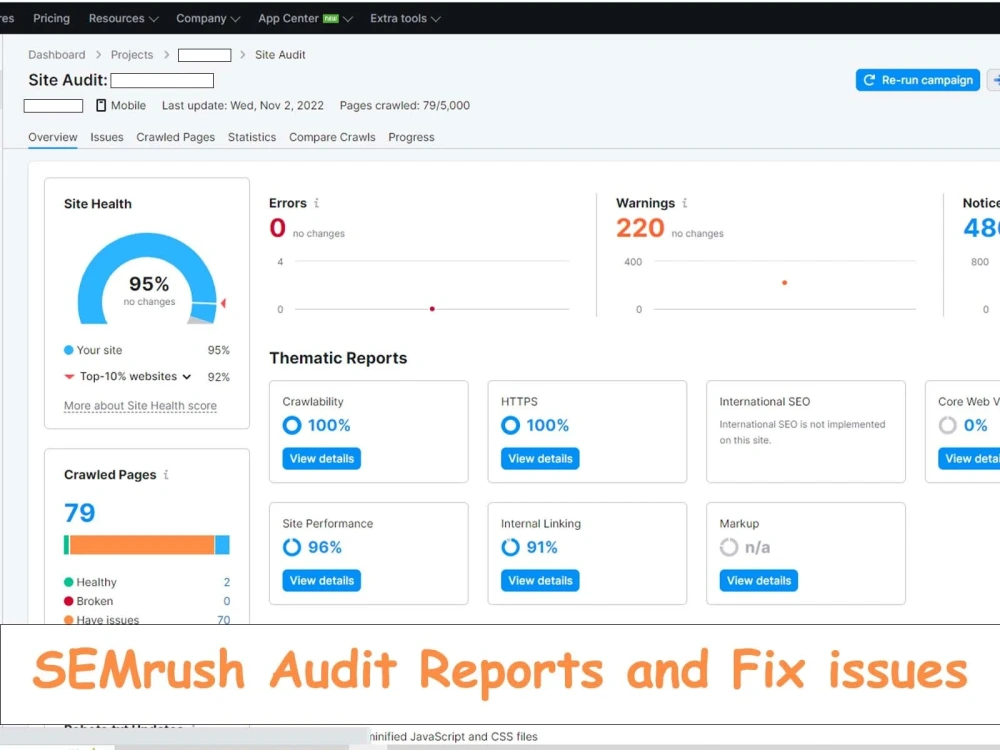Viewport: 1000px width, 750px height.
Task: Click the blue Your site legend dot
Action: 69,350
